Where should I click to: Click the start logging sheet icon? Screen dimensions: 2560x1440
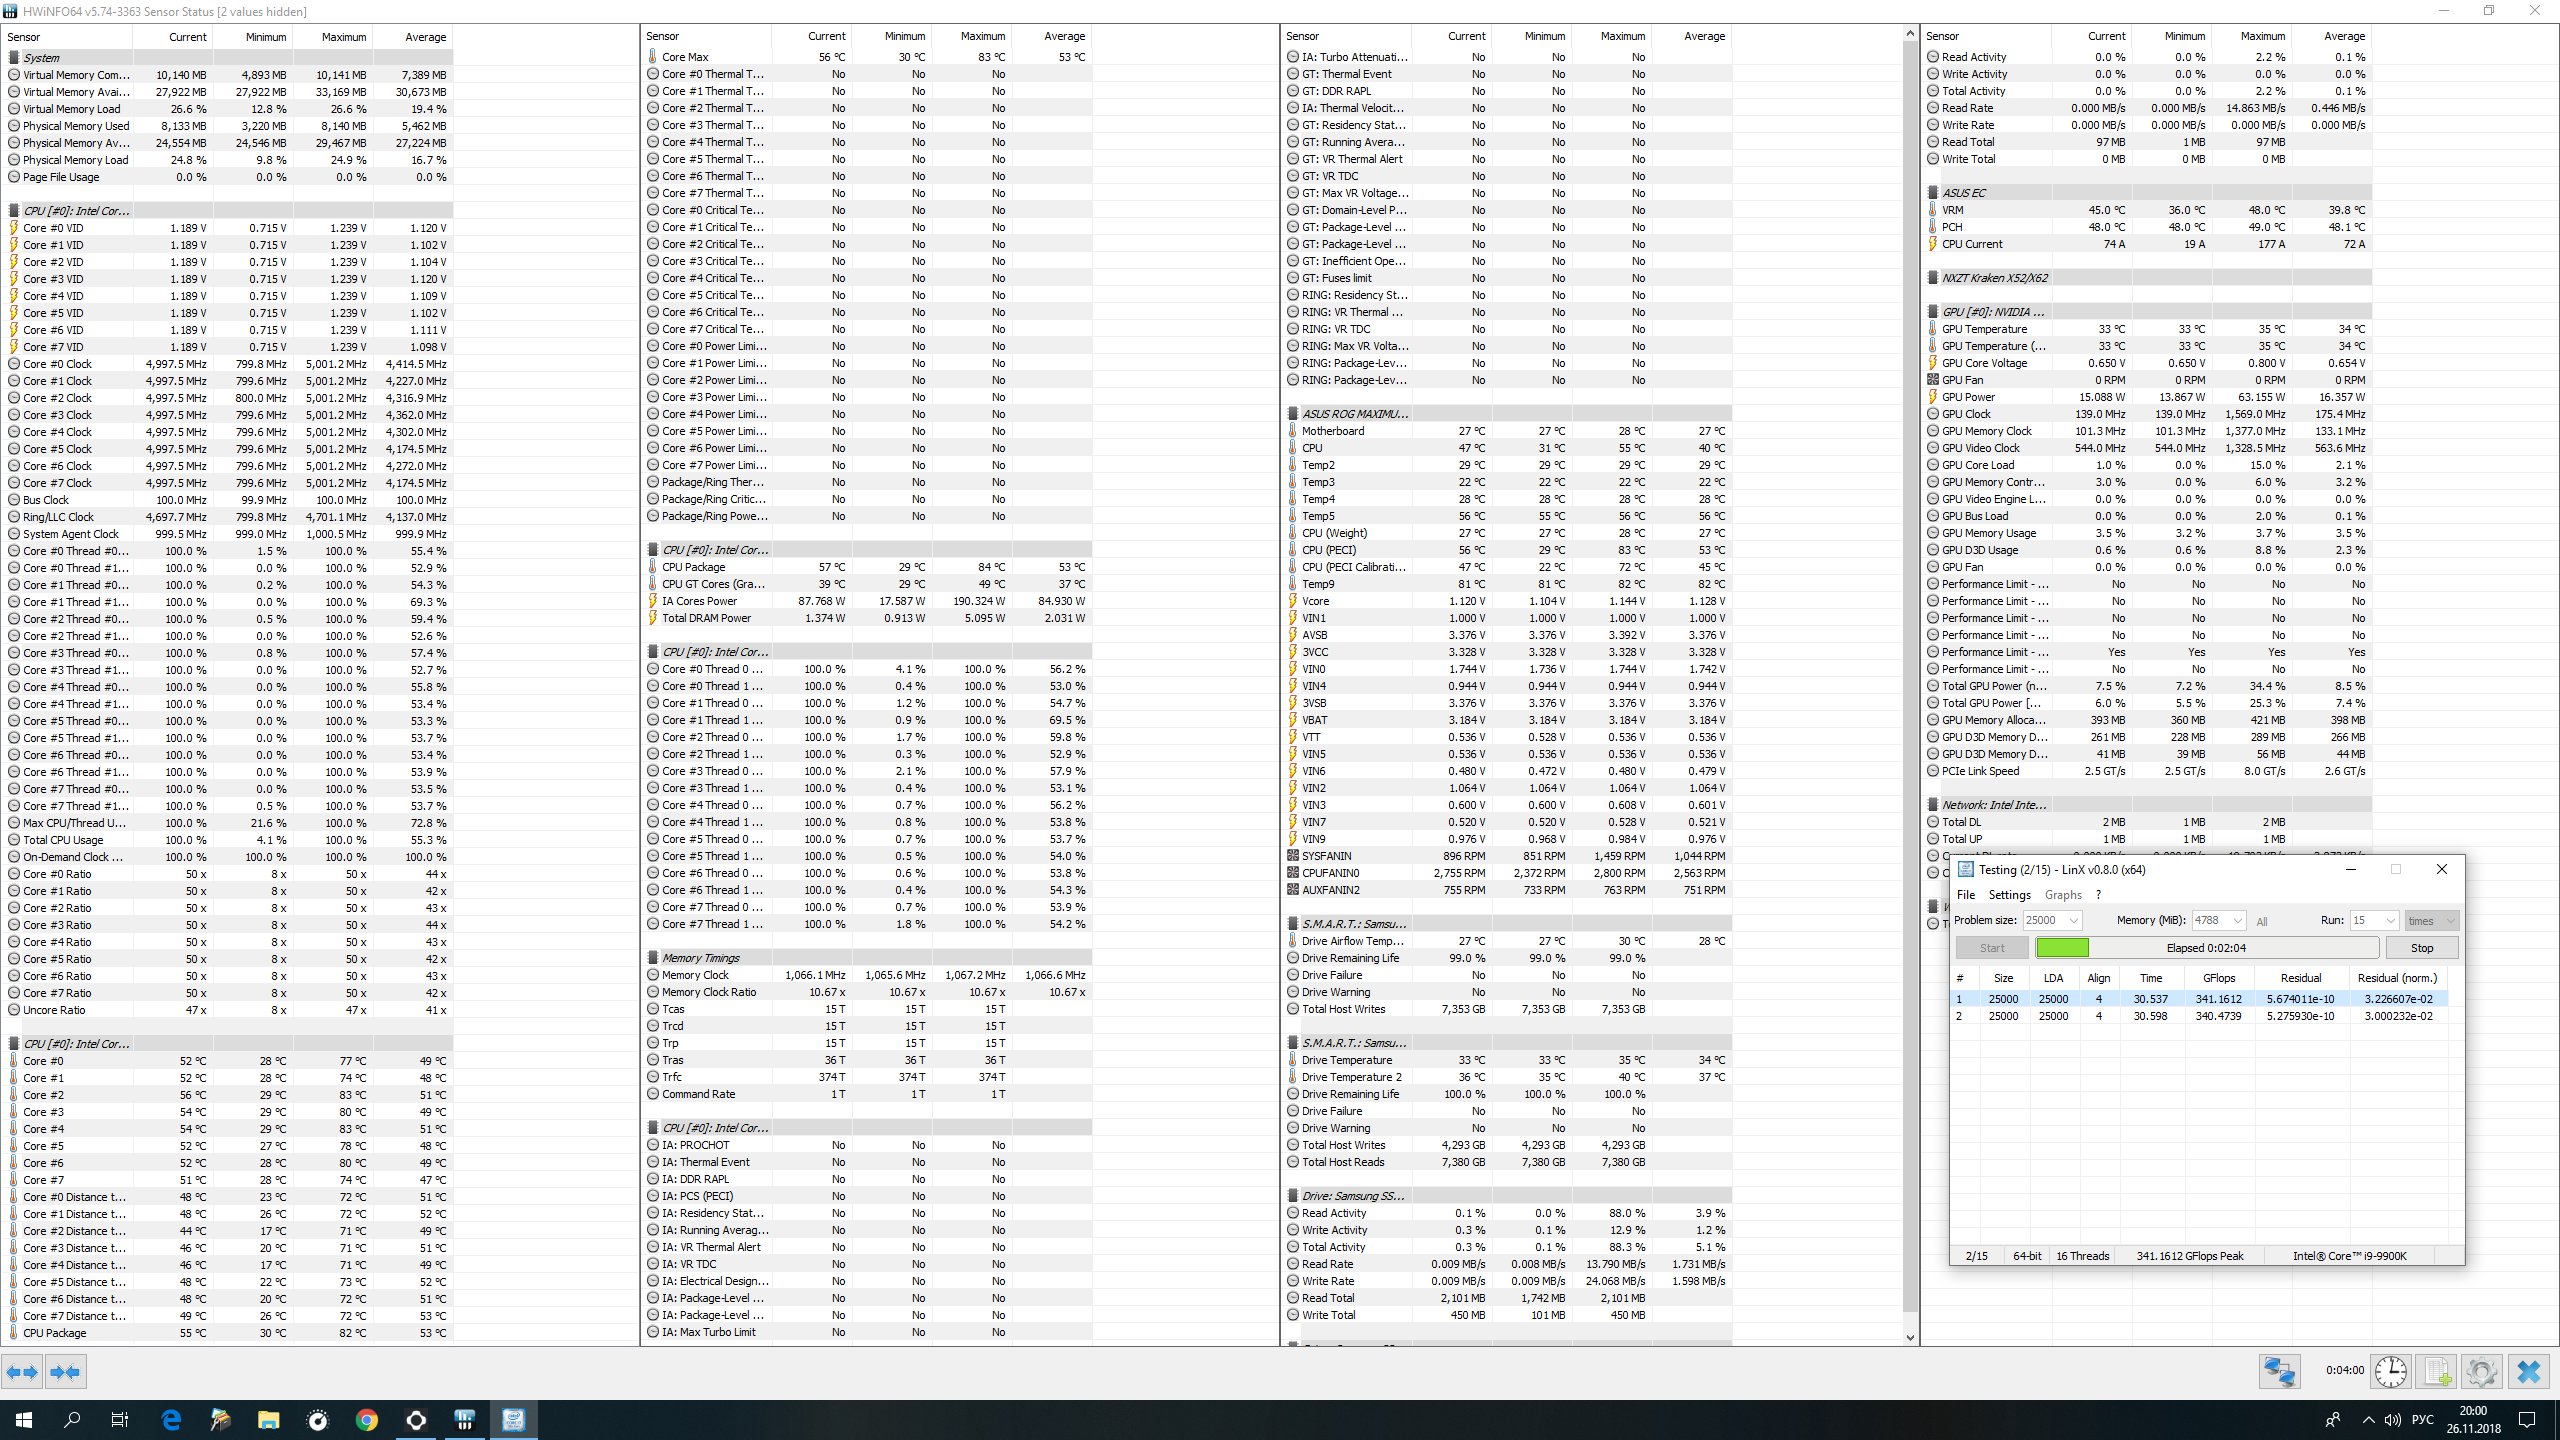(2437, 1371)
